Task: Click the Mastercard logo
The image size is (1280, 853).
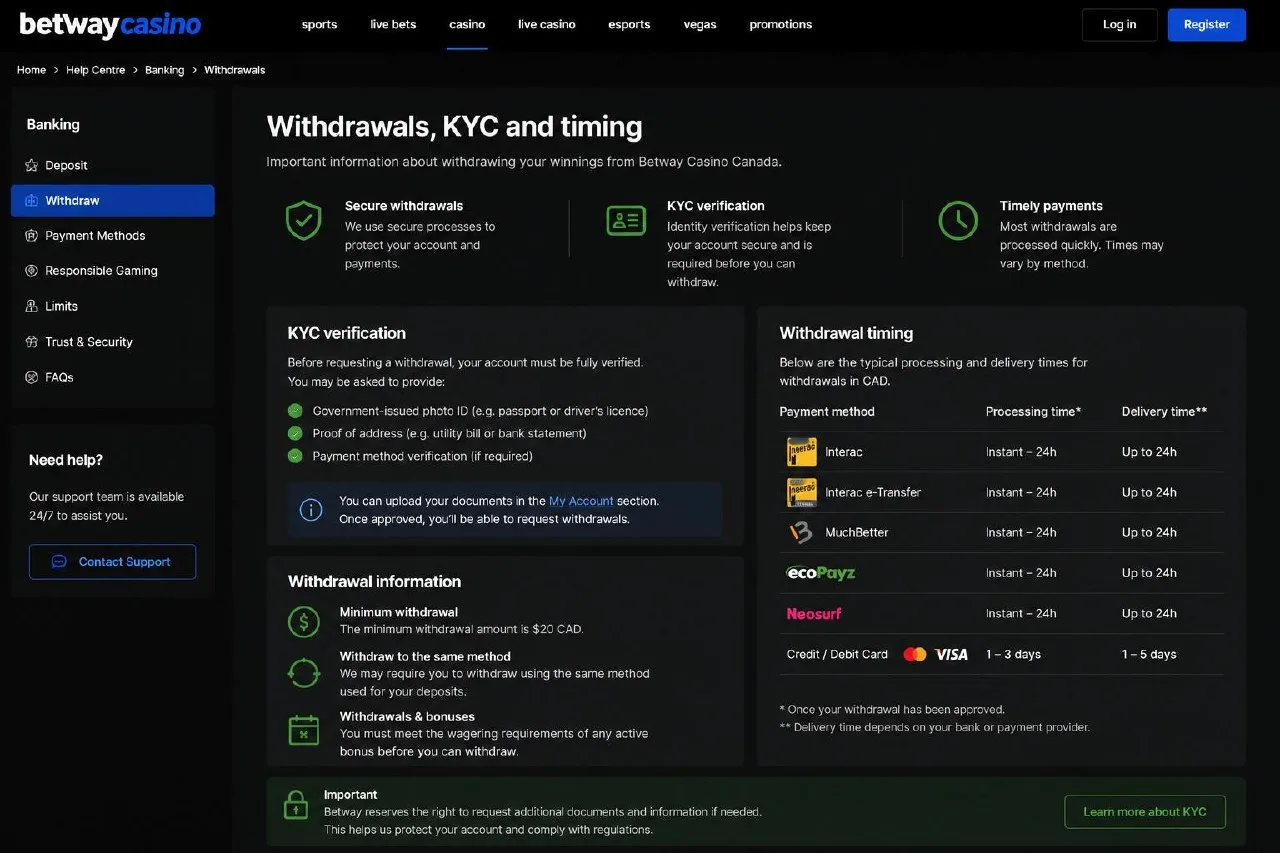Action: pos(915,654)
